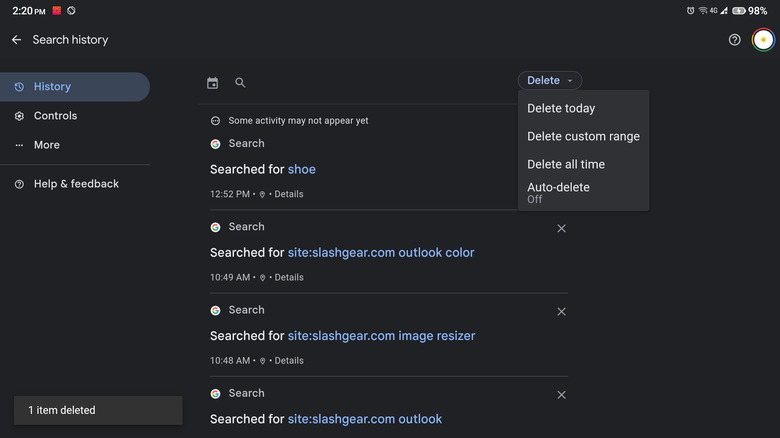
Task: Choose Delete custom range option
Action: pos(583,136)
